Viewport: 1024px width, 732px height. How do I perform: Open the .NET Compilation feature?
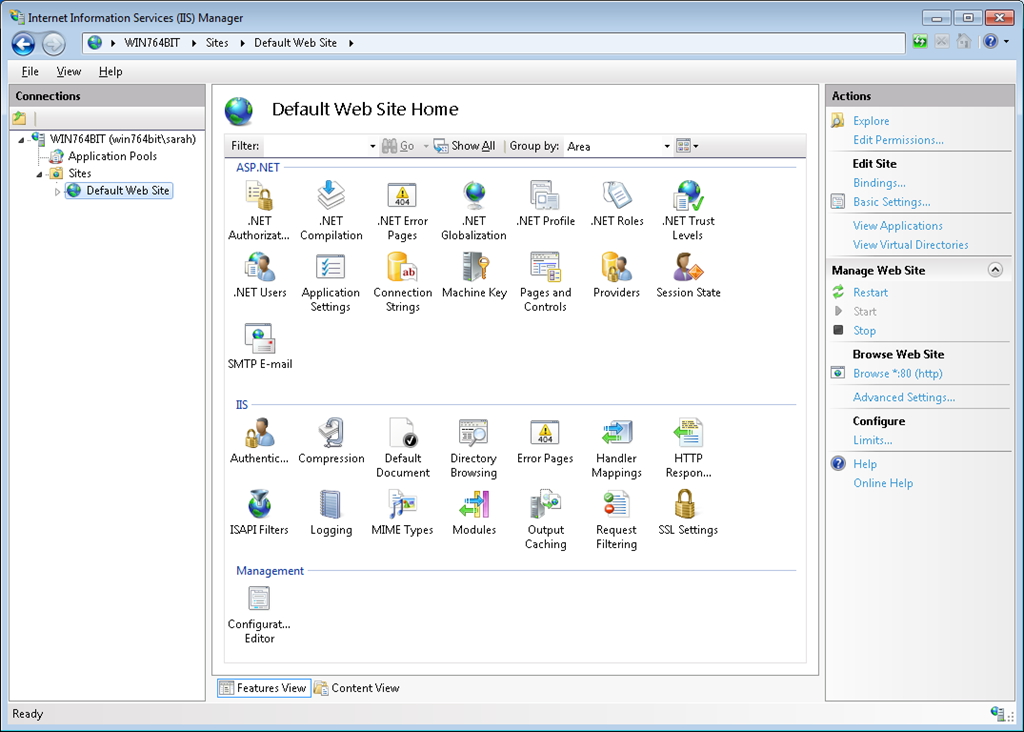click(x=331, y=210)
